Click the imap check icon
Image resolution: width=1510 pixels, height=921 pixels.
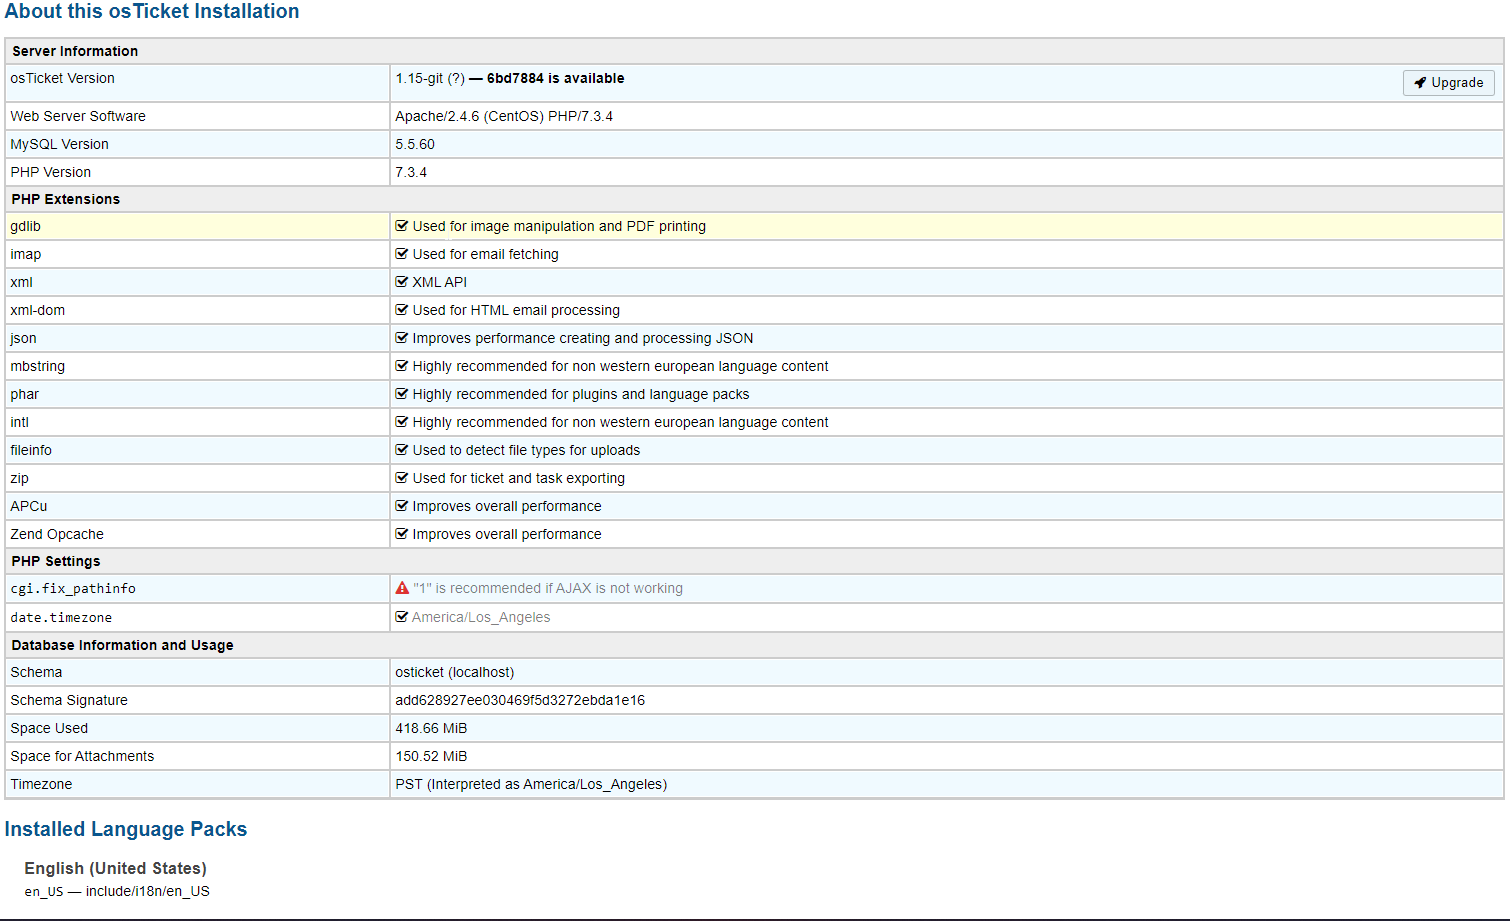pos(402,254)
